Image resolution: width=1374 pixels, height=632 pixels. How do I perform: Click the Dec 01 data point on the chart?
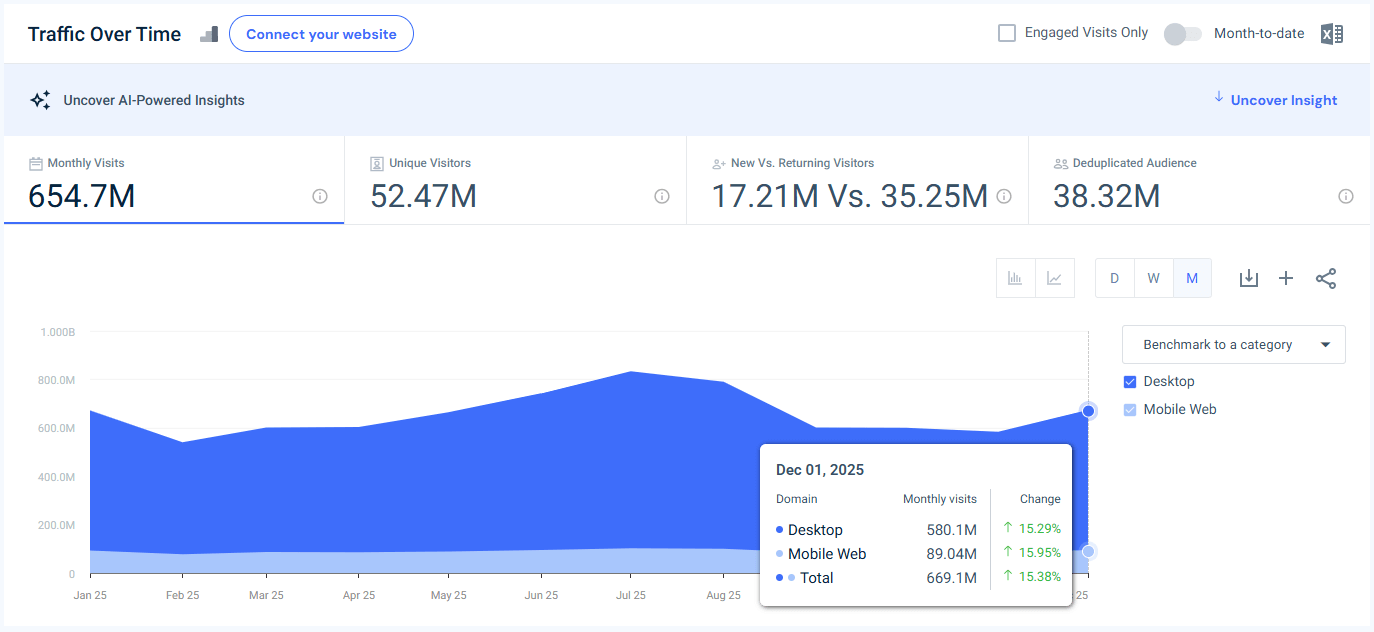(x=1087, y=411)
